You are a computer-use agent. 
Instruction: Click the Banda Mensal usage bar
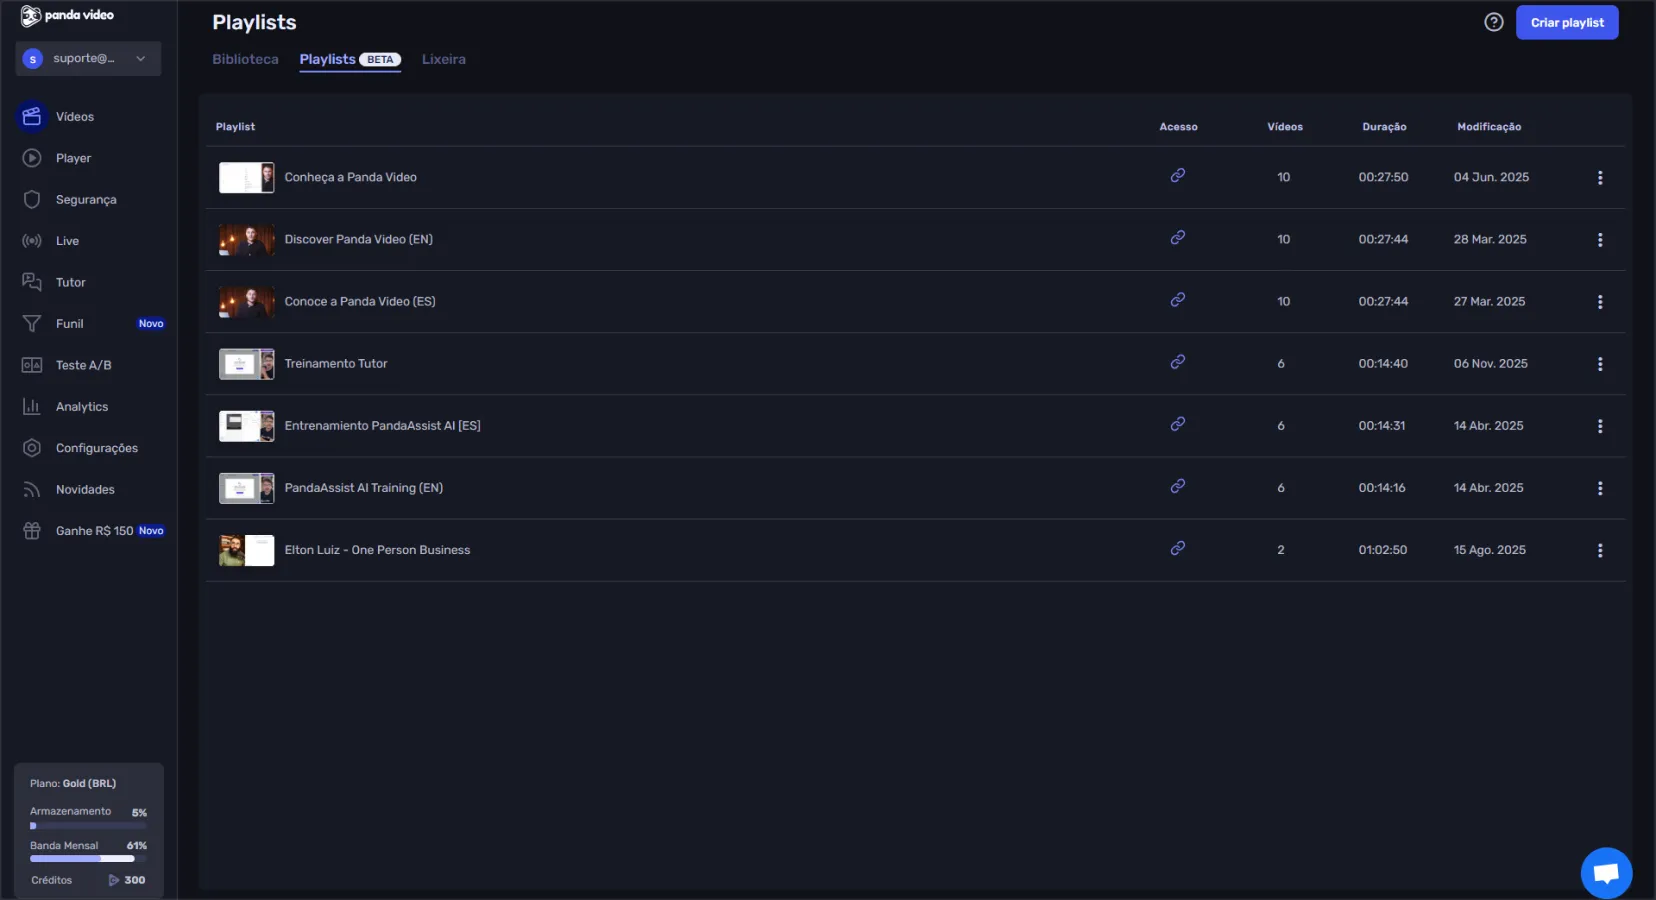88,858
